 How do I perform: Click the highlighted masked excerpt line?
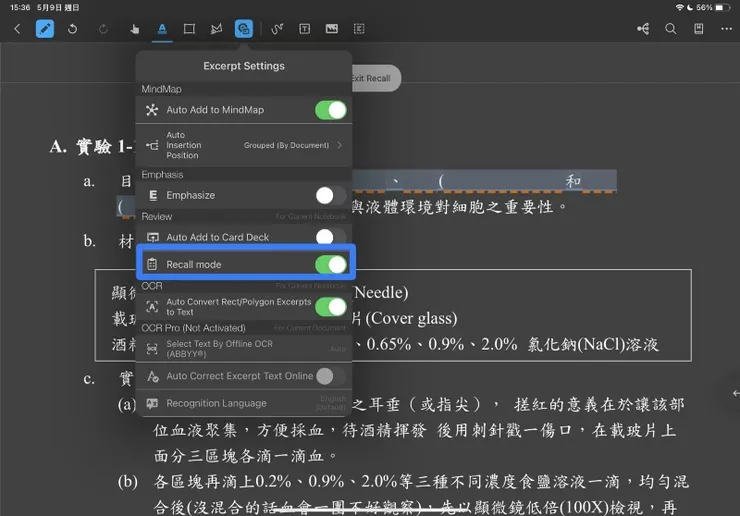click(x=484, y=182)
